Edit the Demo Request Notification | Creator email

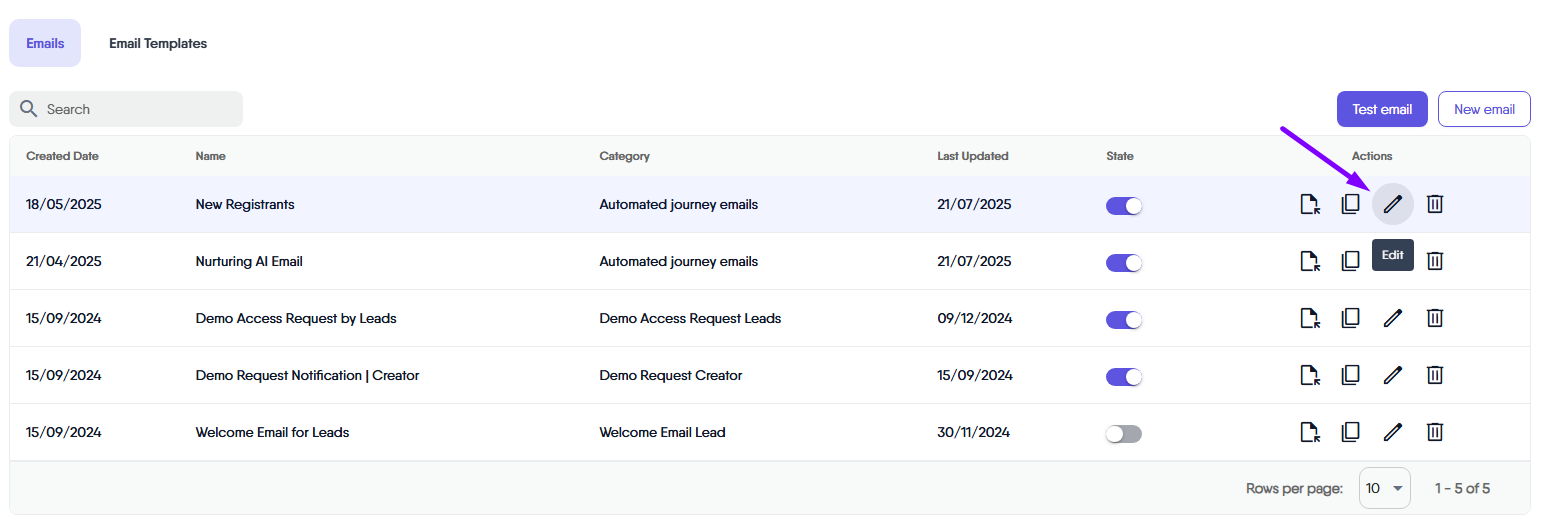coord(1392,375)
